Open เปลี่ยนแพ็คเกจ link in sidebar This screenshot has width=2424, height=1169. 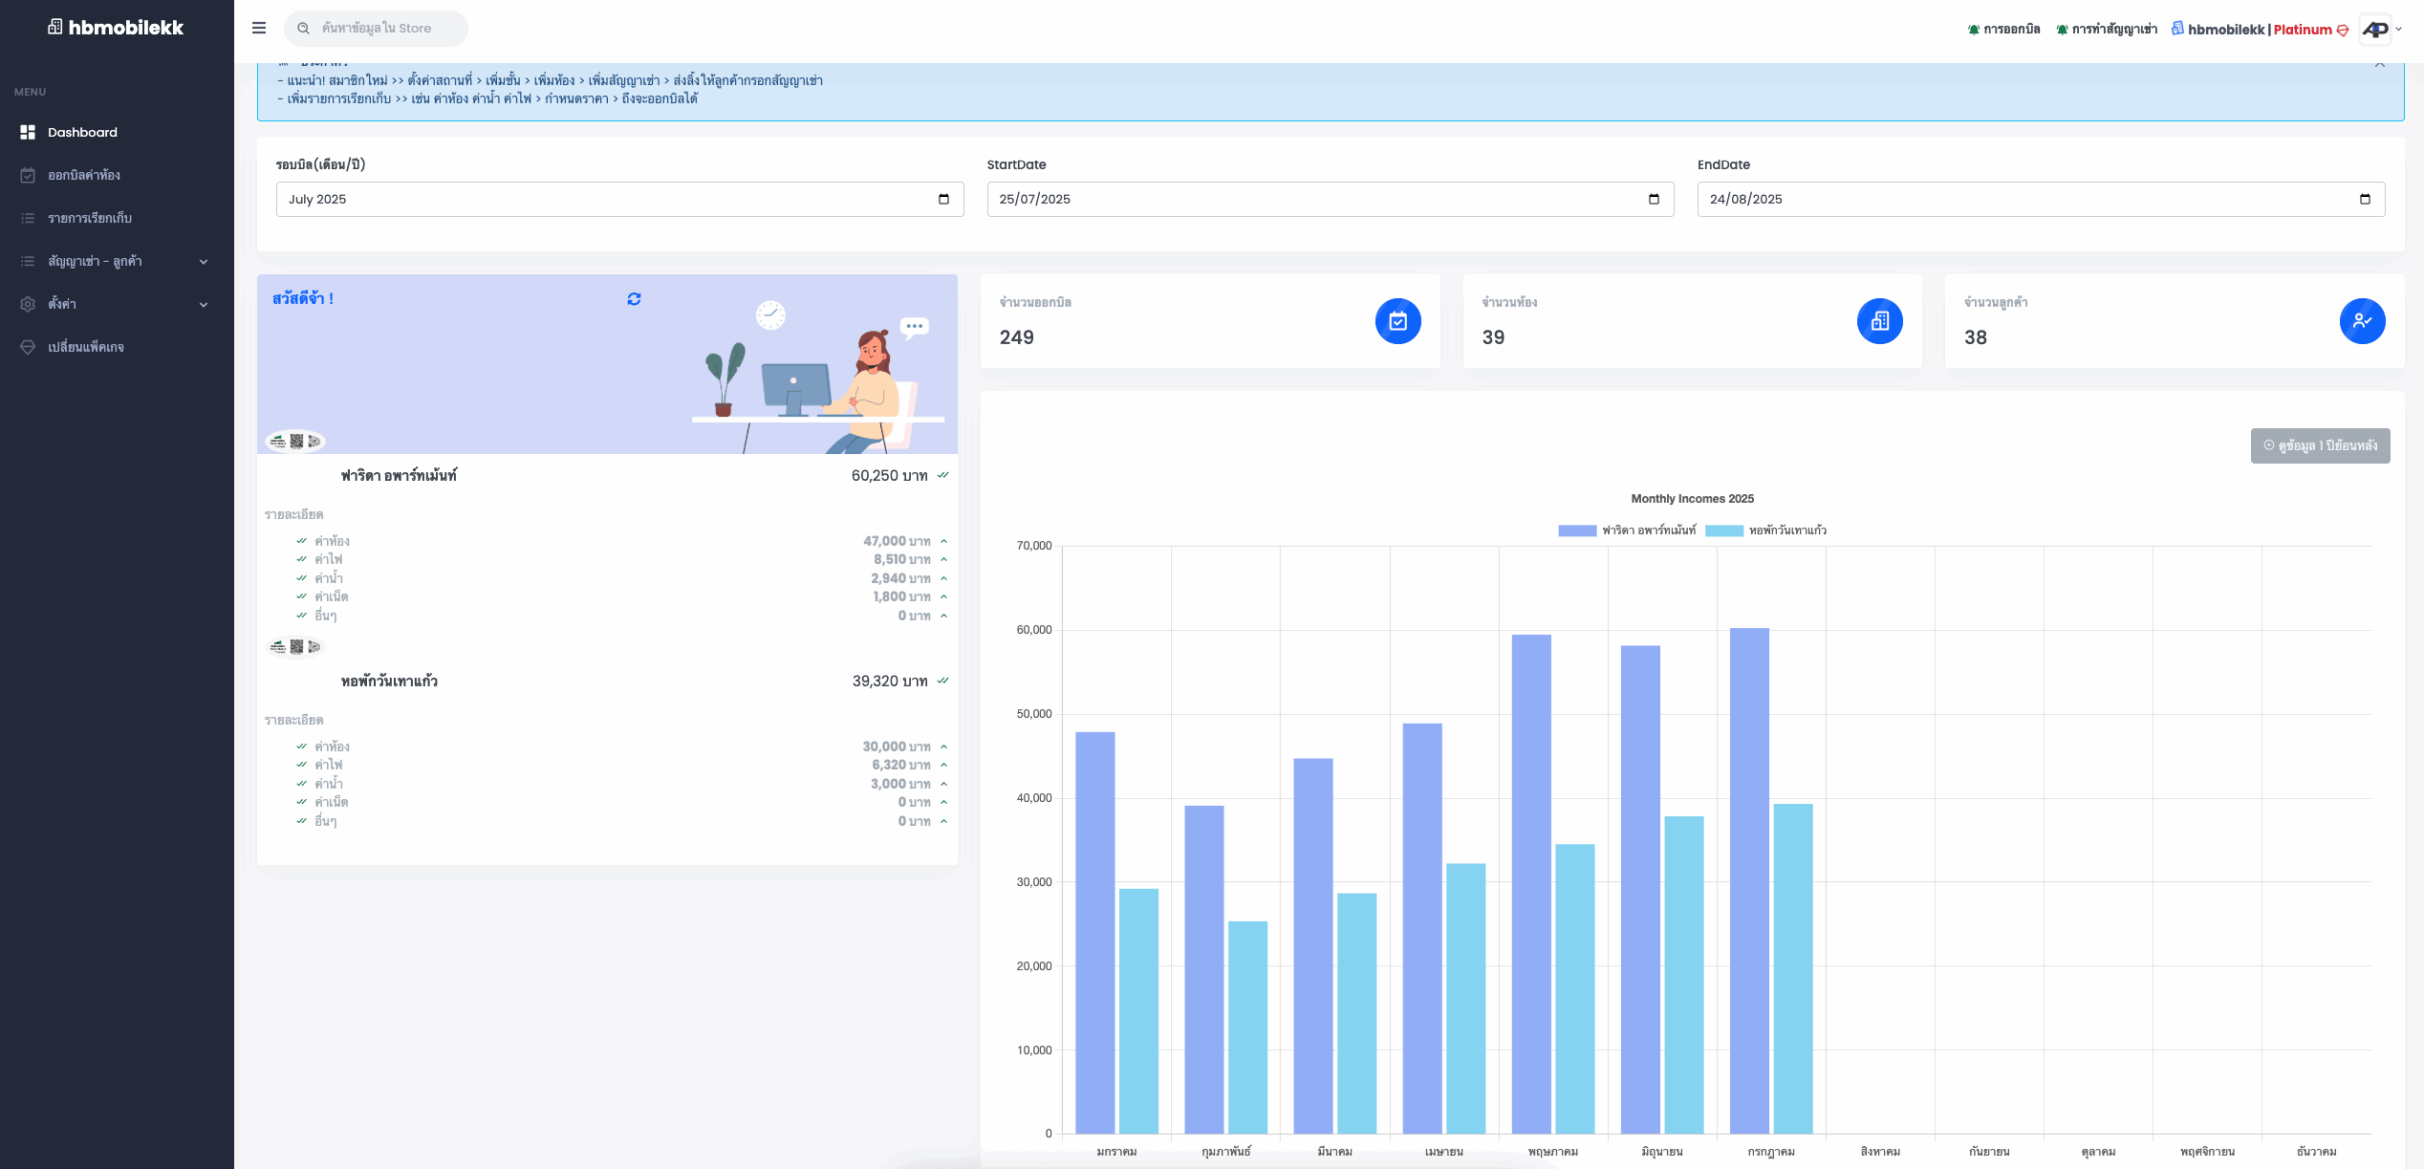point(86,347)
